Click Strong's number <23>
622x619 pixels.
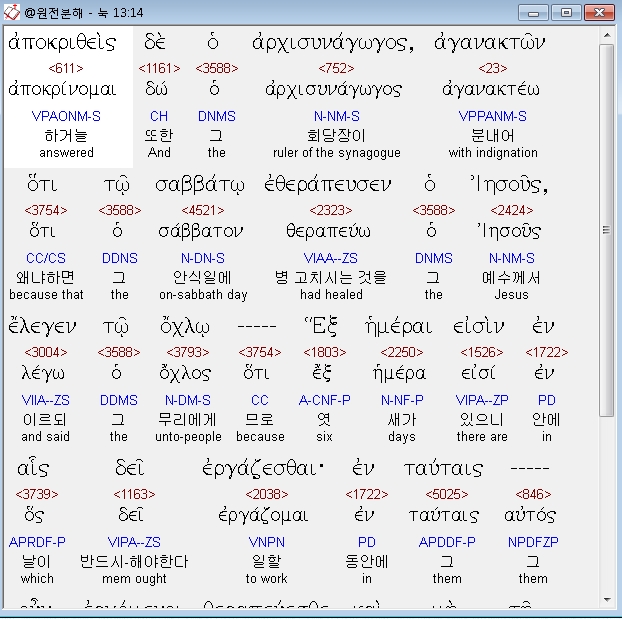pos(493,68)
